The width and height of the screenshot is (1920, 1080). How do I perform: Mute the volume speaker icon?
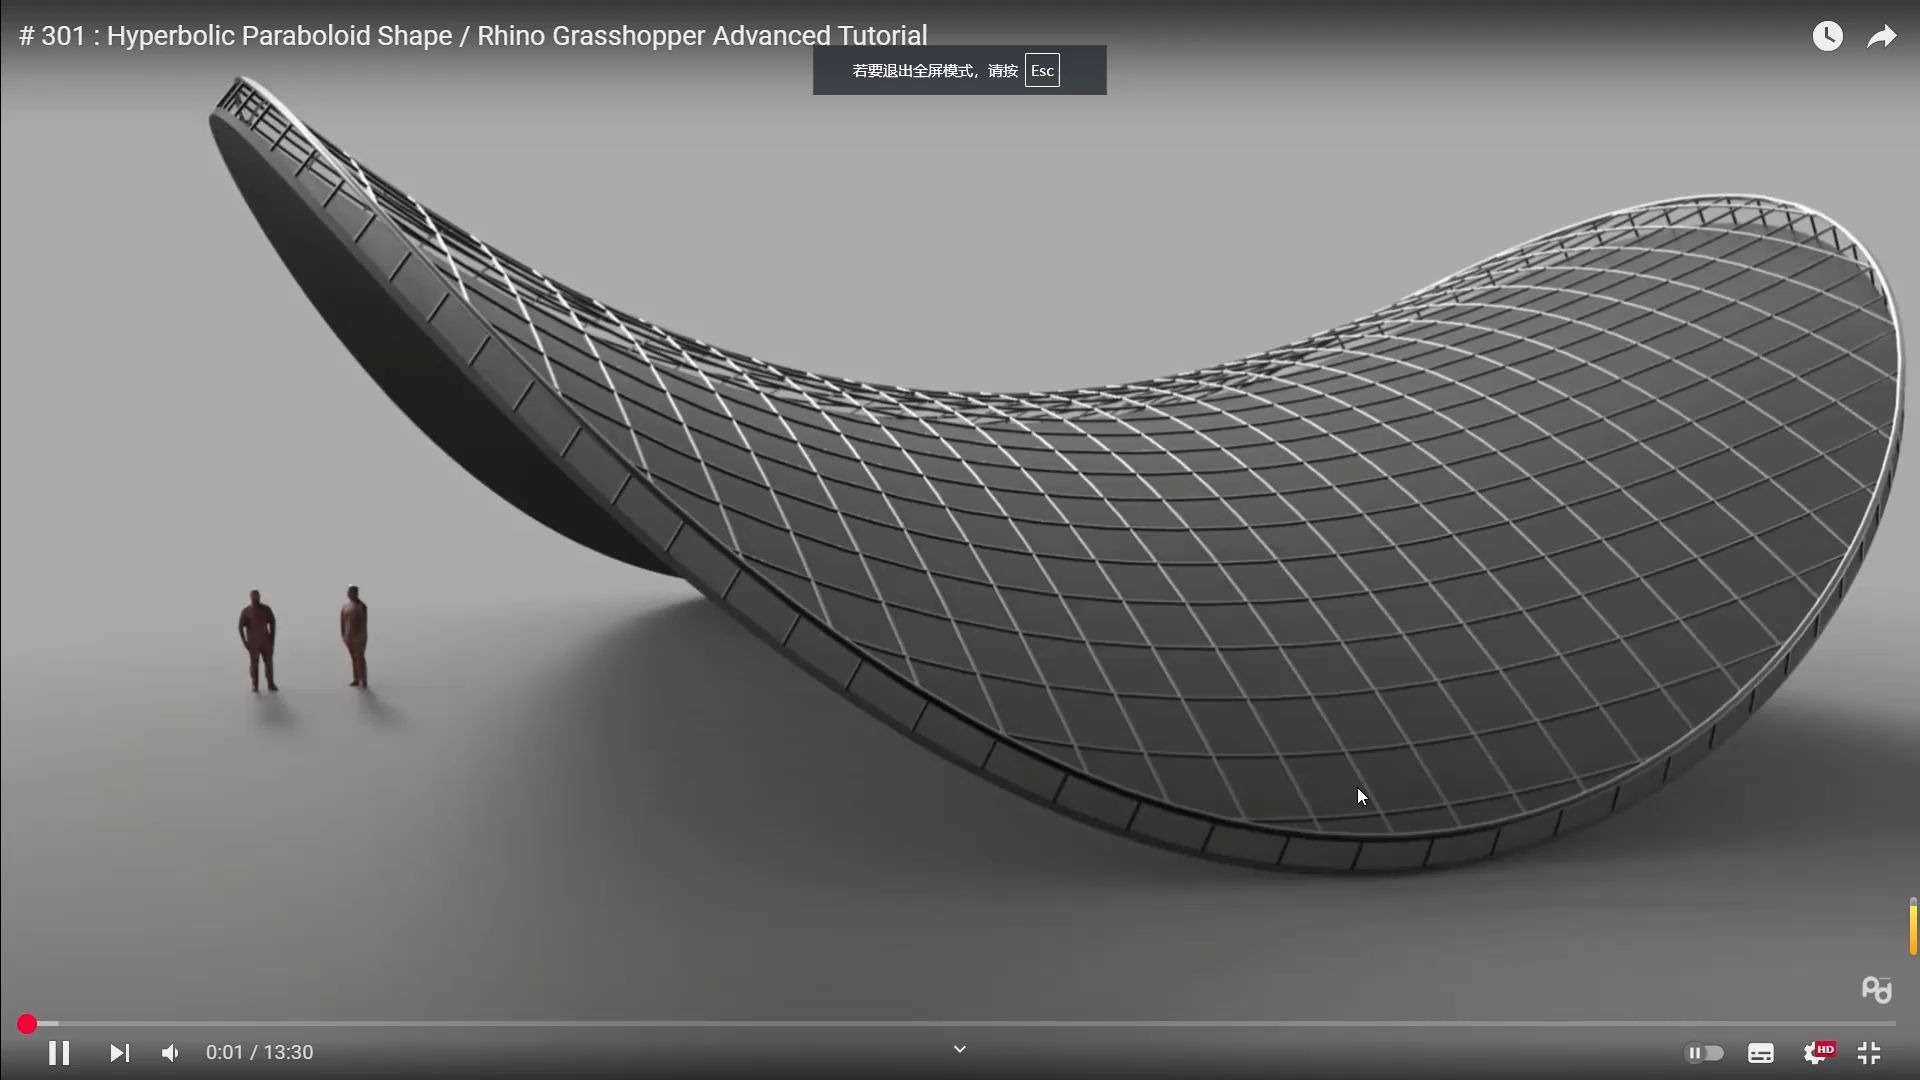click(171, 1053)
